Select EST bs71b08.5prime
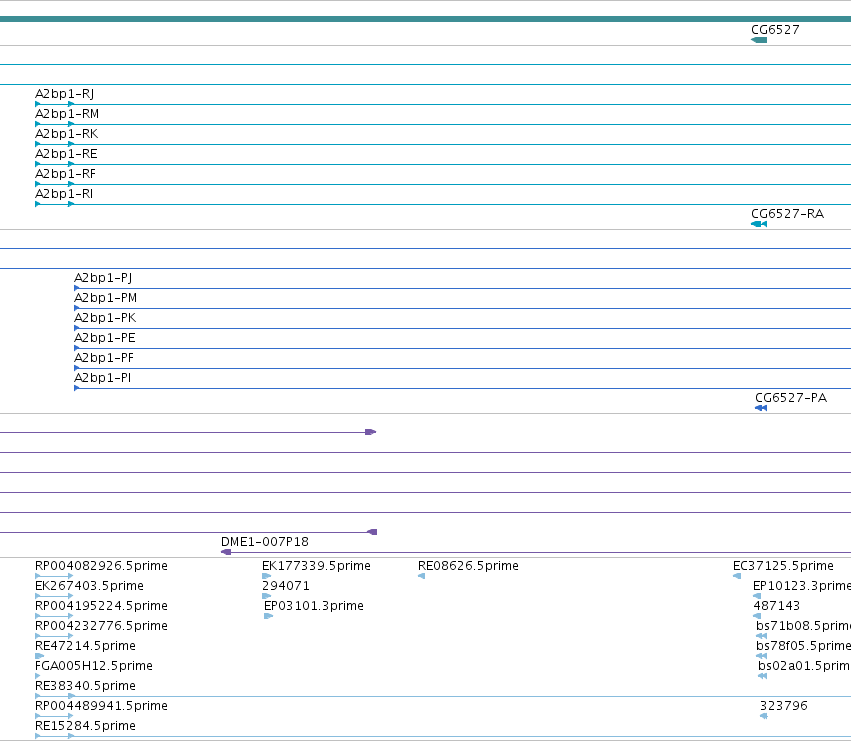Viewport: 851px width, 741px height. (803, 626)
